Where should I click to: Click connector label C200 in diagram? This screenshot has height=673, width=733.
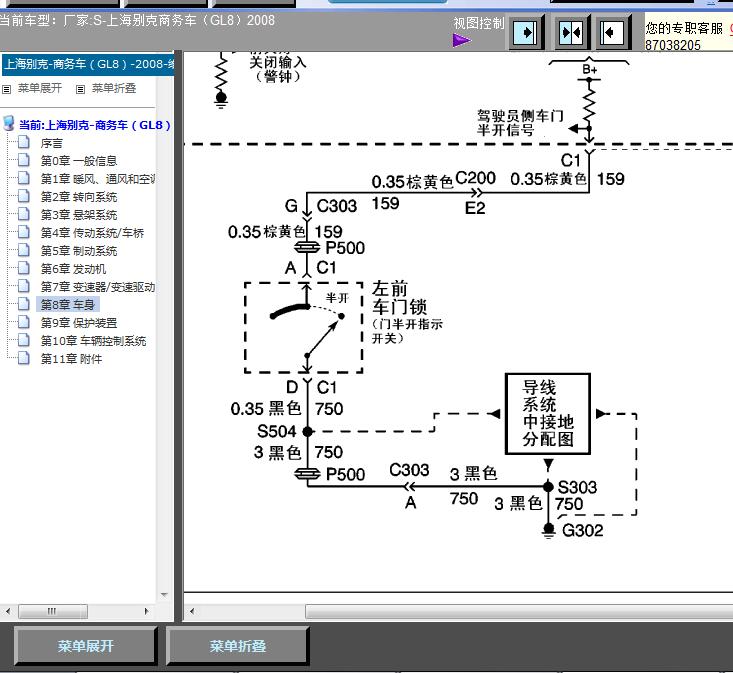point(475,178)
